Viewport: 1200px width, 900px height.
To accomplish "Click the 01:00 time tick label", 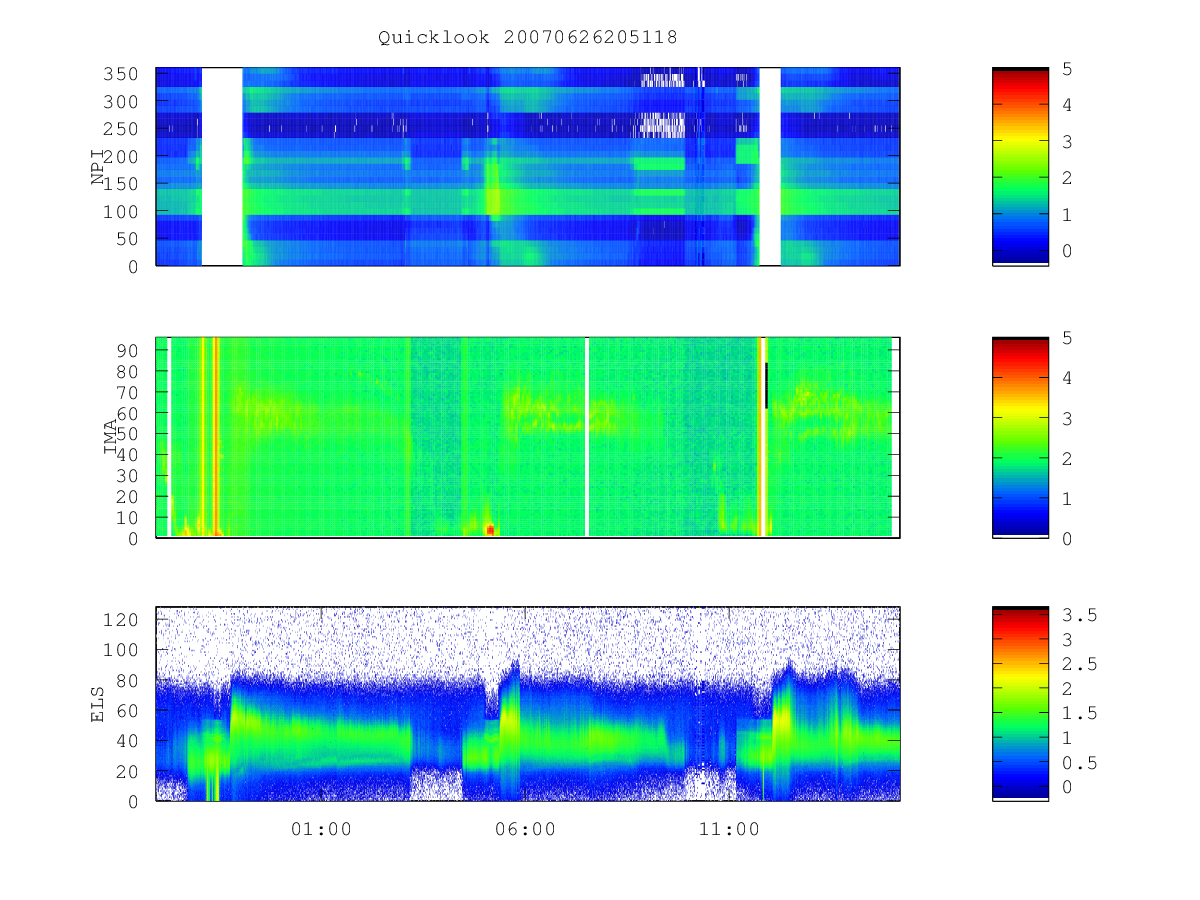I will (x=321, y=829).
